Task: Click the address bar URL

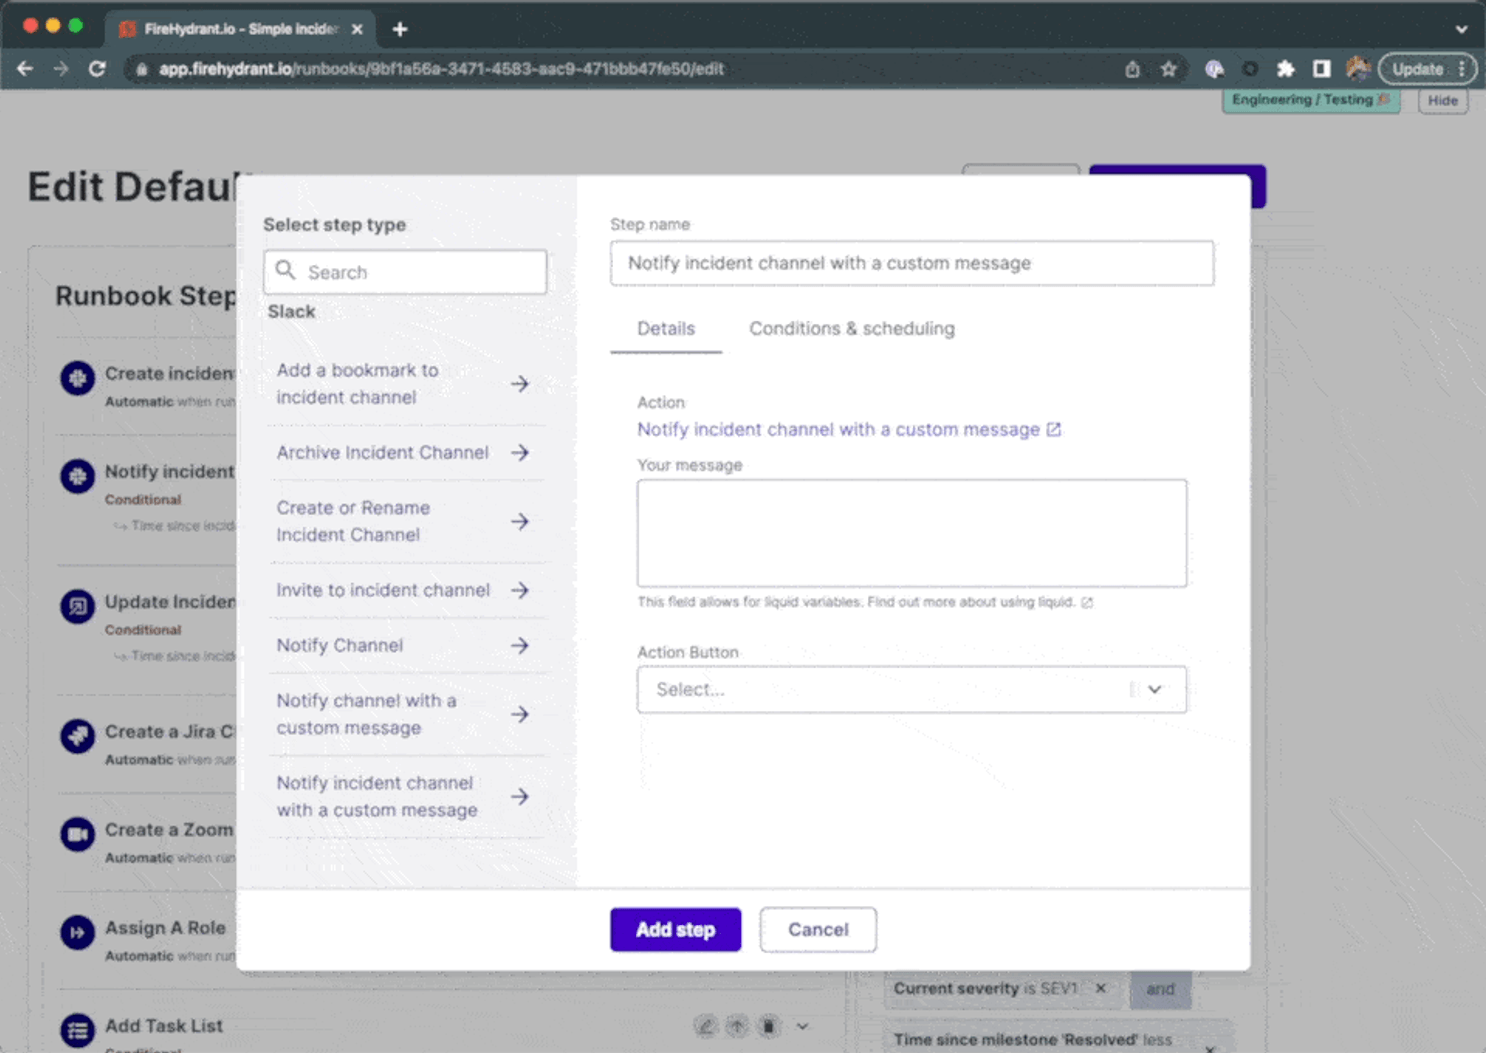Action: pyautogui.click(x=441, y=69)
